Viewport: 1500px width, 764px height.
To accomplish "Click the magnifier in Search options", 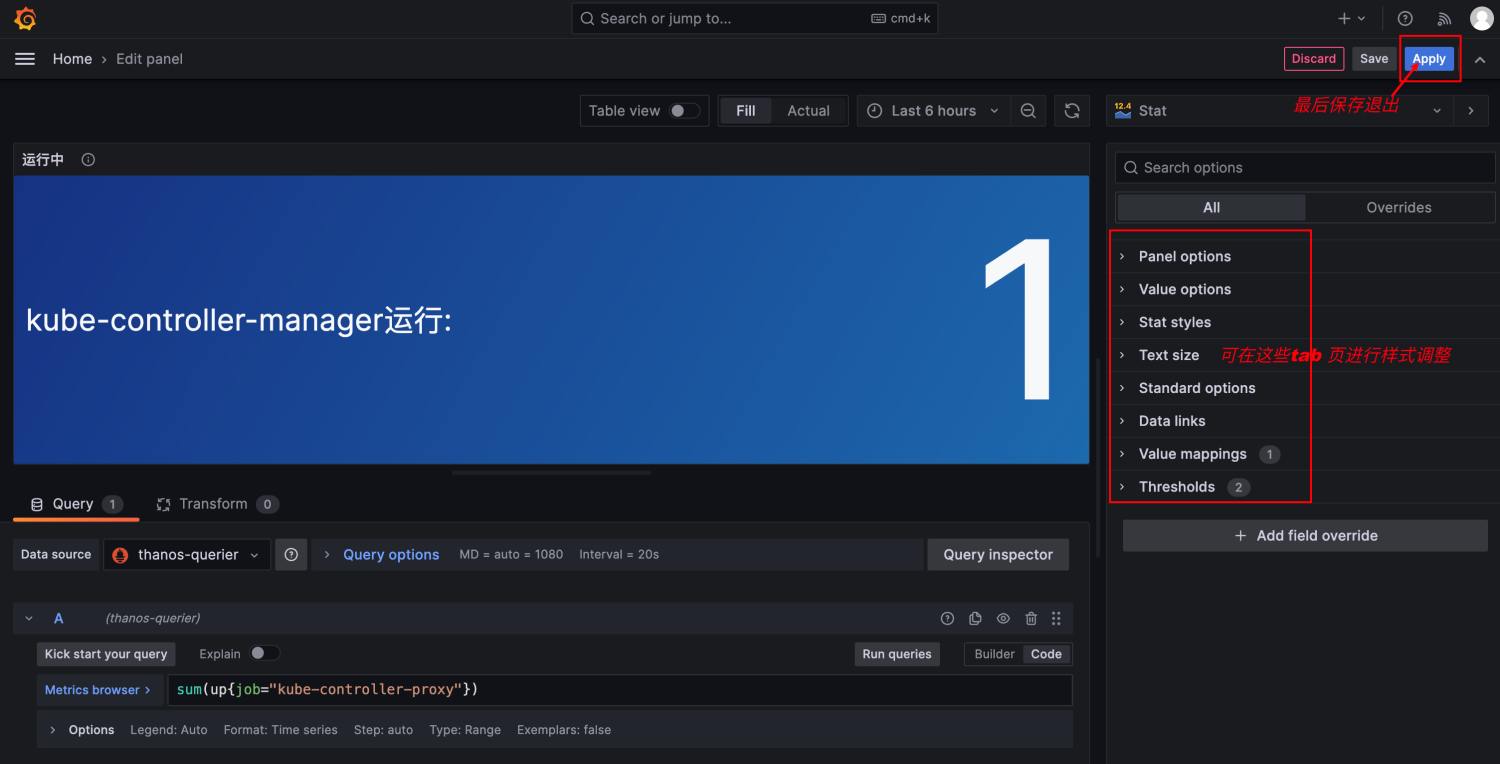I will pyautogui.click(x=1130, y=168).
